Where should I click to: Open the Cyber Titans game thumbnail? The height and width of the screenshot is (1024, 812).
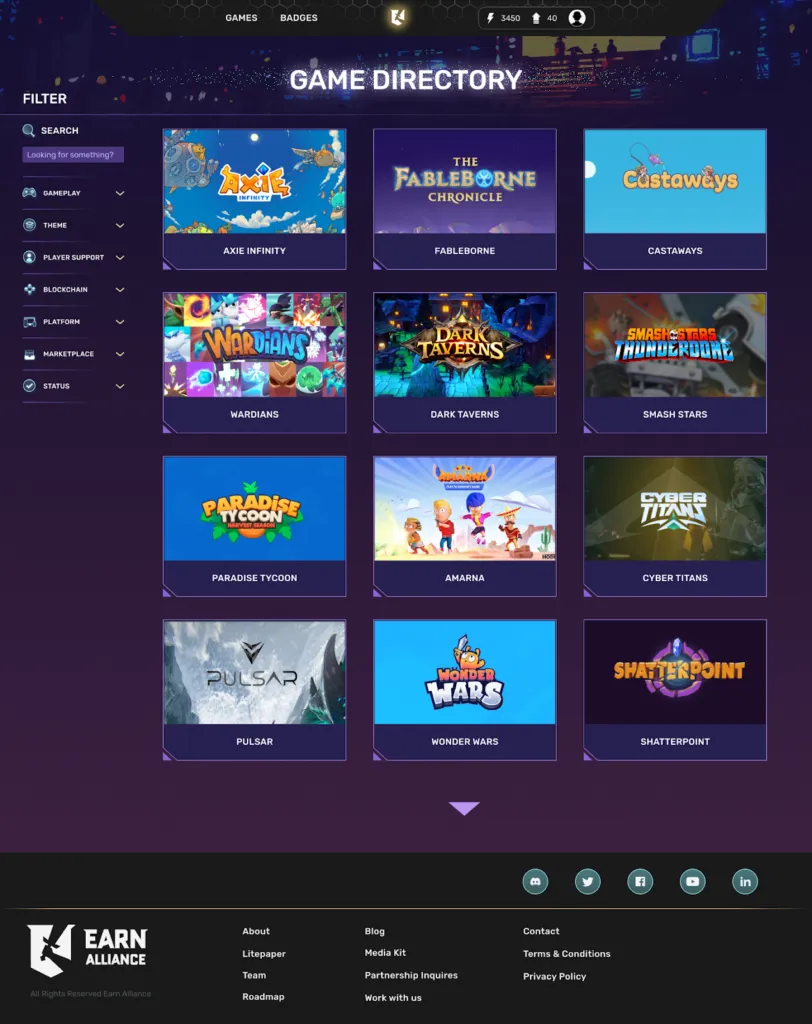[x=675, y=509]
